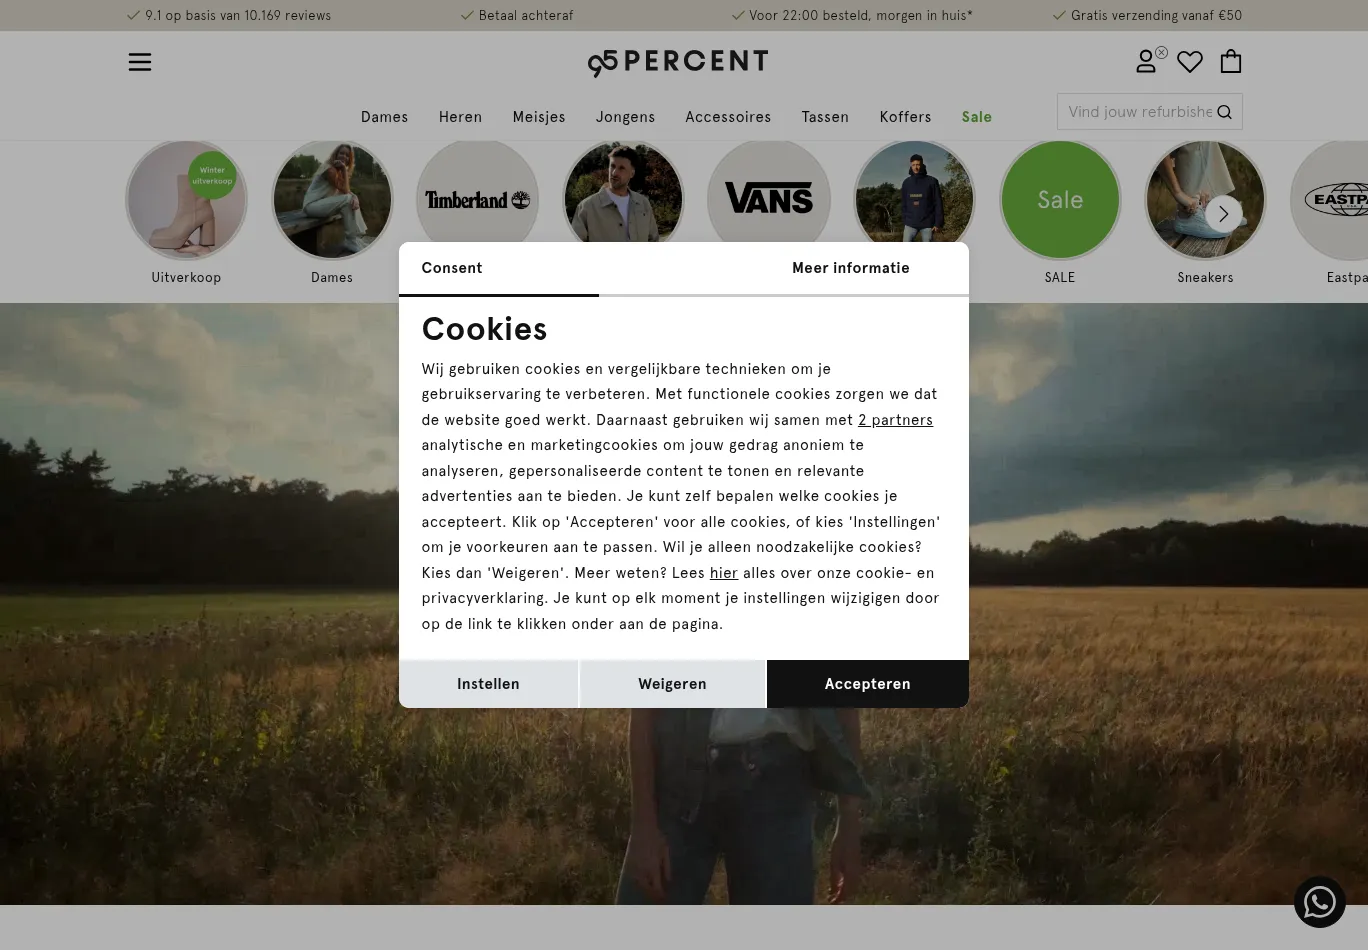This screenshot has width=1368, height=950.
Task: Open the user account icon
Action: click(1146, 62)
